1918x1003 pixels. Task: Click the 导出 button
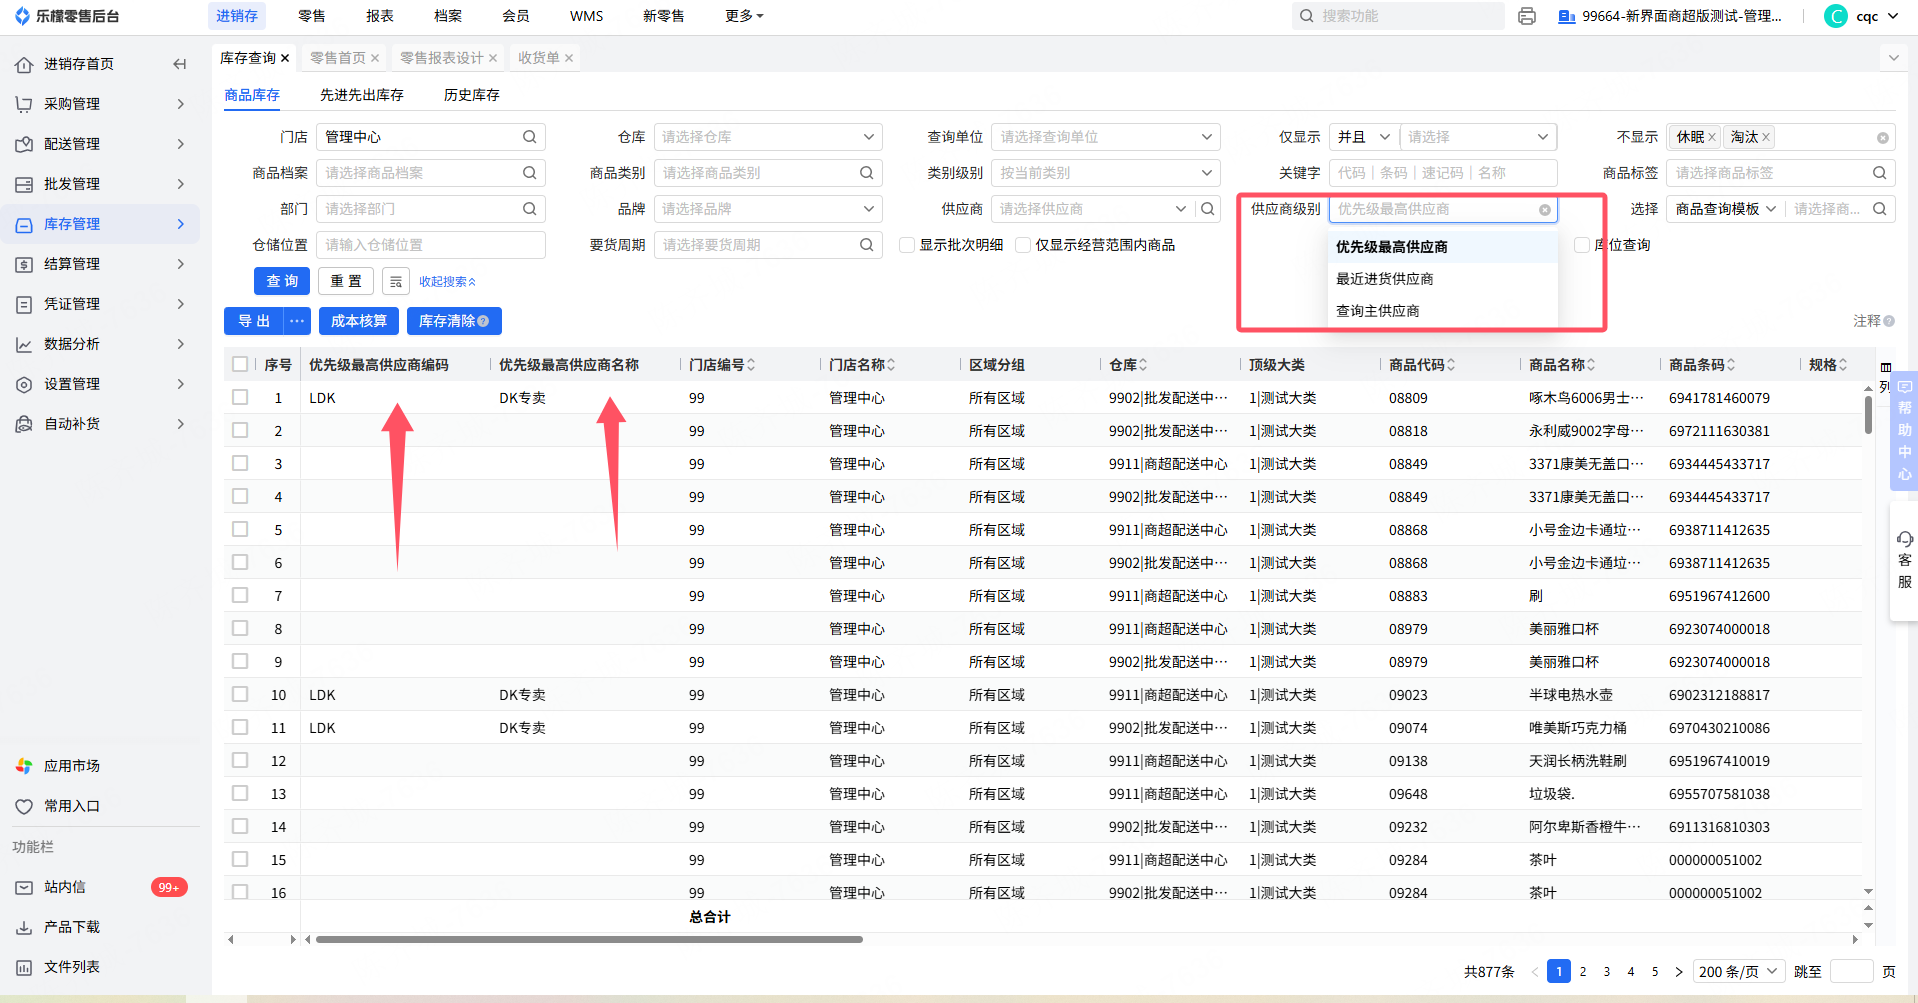pos(254,321)
